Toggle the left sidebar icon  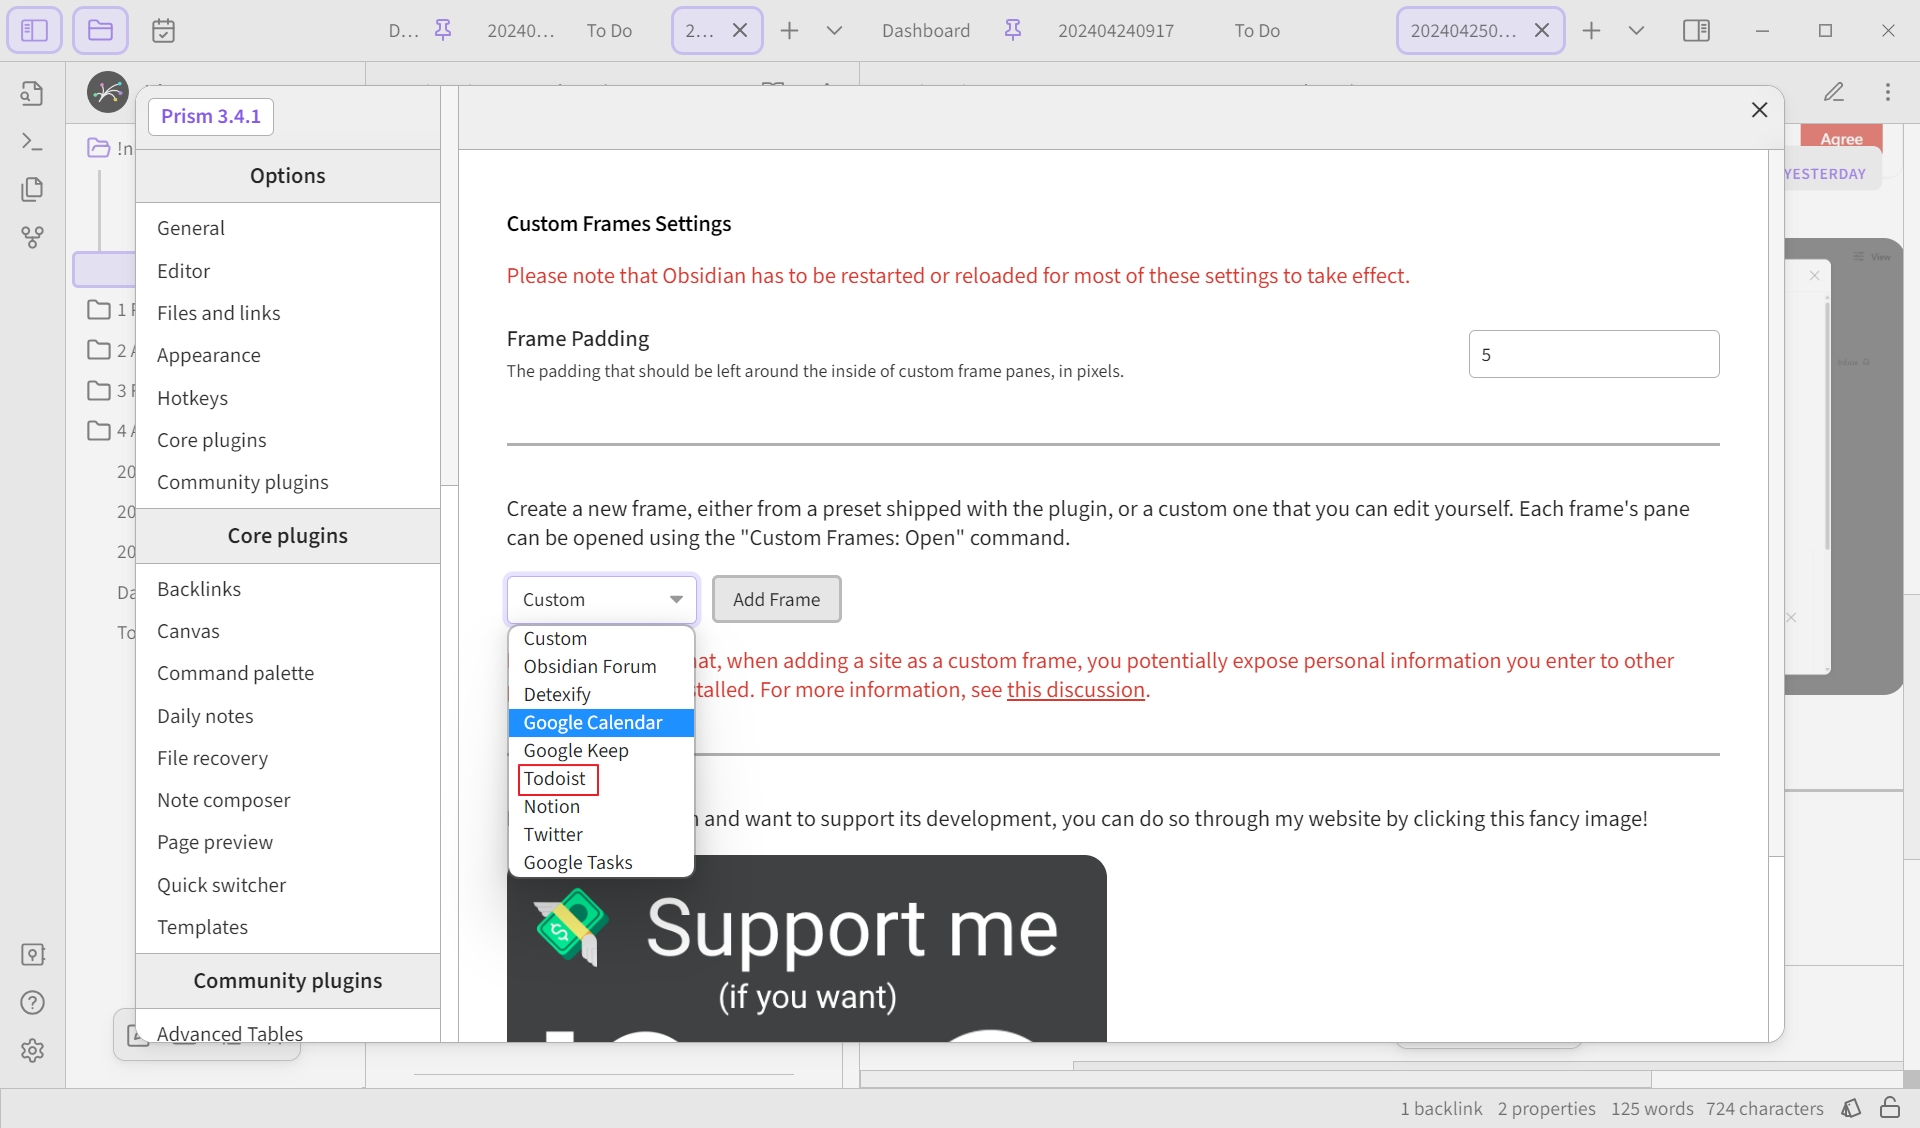[34, 30]
